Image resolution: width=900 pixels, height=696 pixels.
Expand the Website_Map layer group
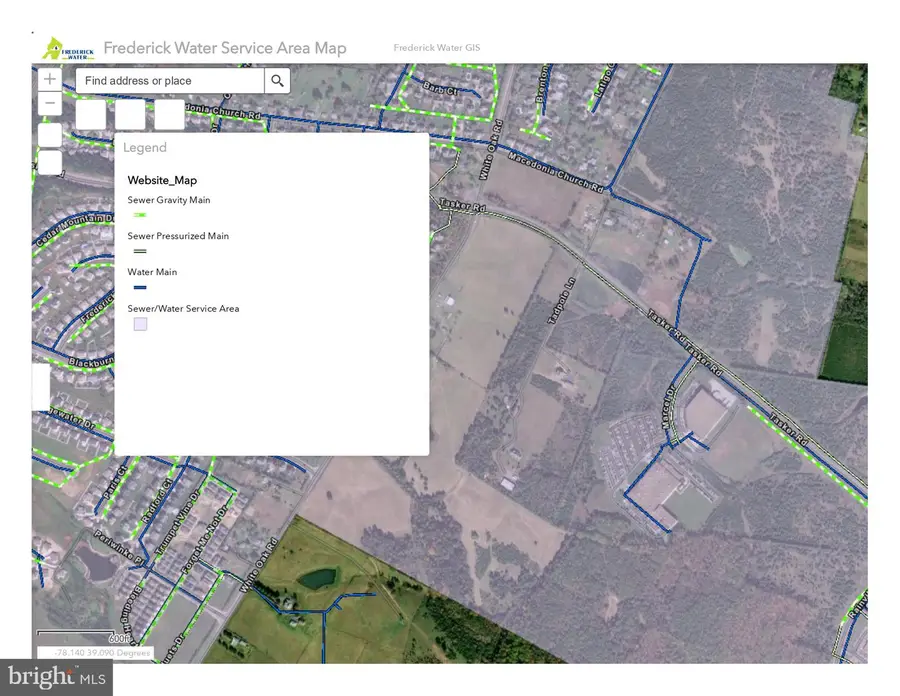[x=161, y=180]
